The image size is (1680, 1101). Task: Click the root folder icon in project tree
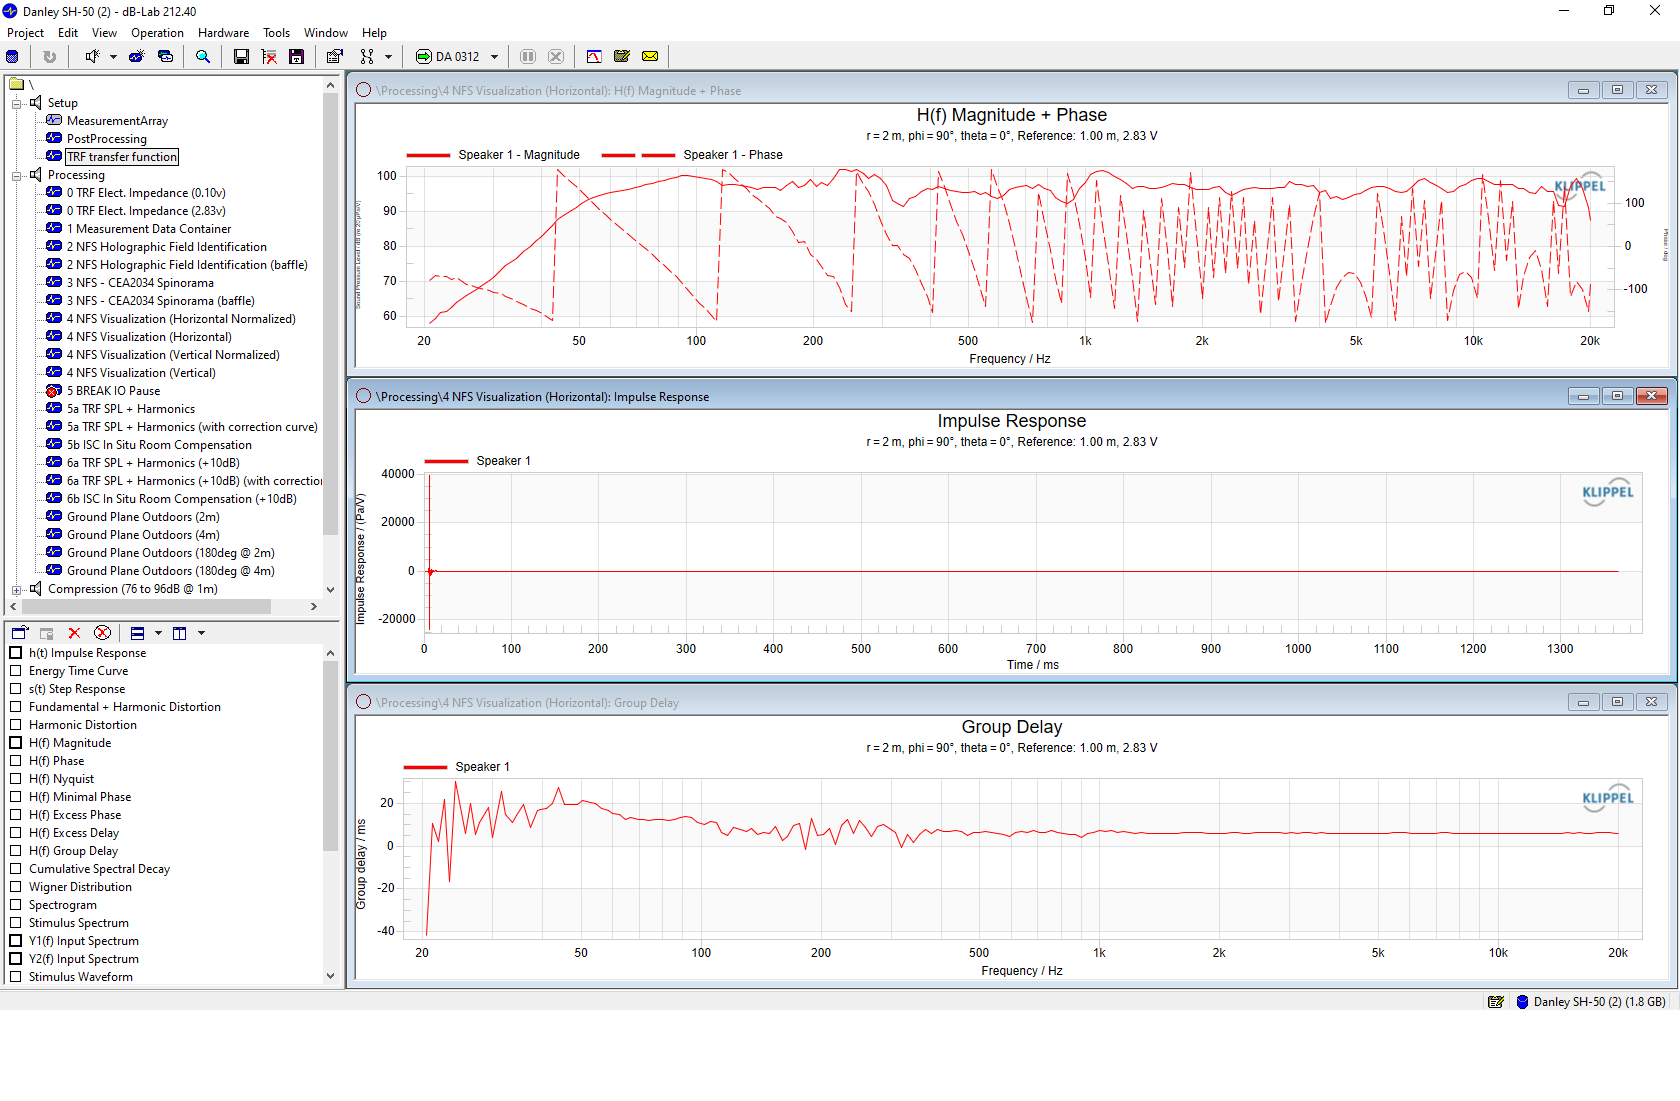17,84
